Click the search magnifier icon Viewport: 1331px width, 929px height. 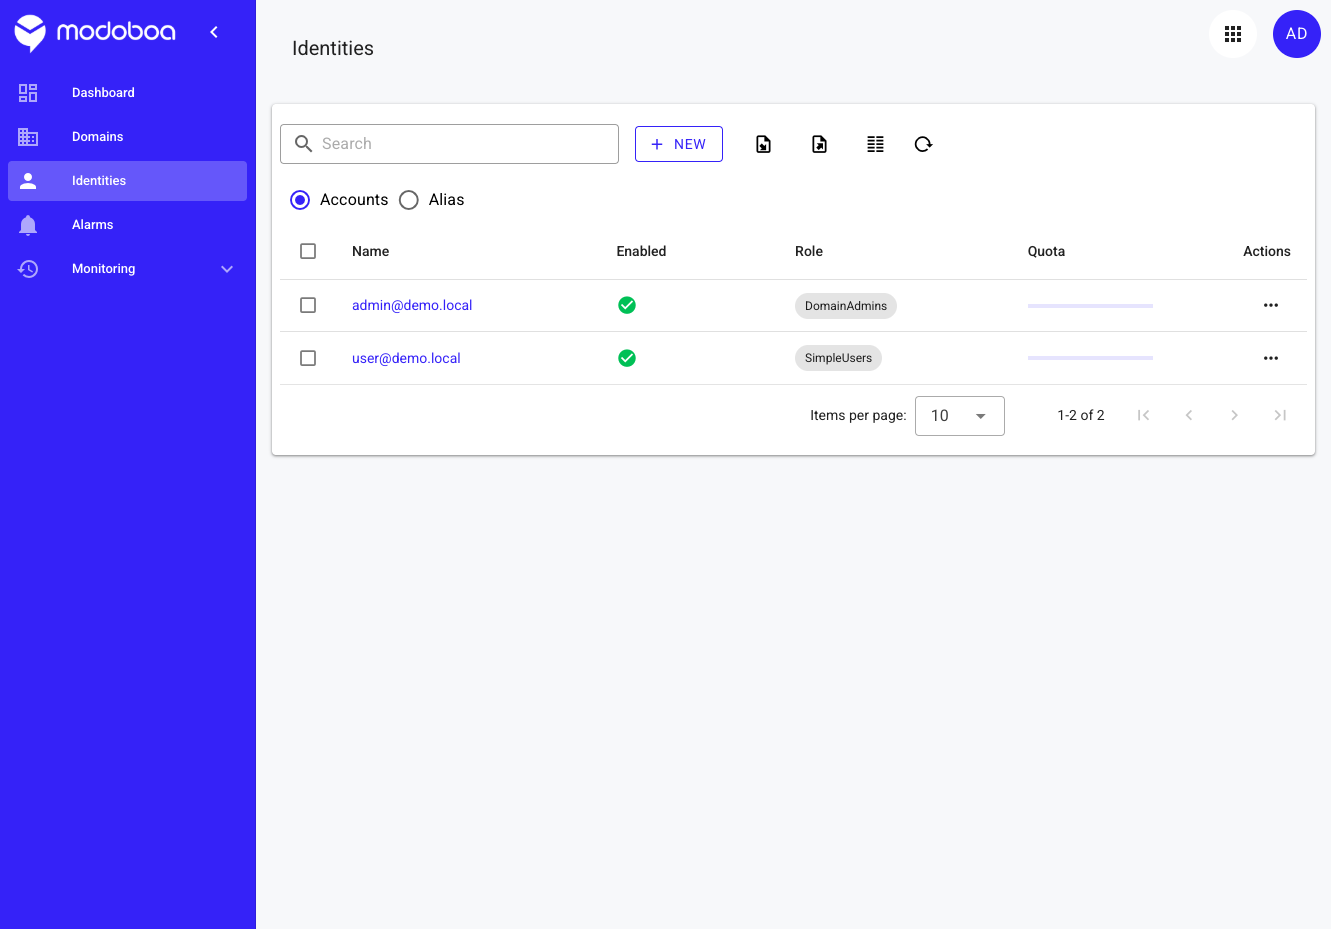(304, 144)
